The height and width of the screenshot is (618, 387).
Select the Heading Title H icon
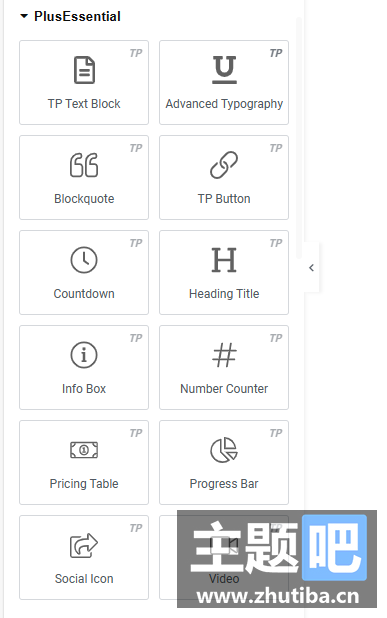pos(224,260)
